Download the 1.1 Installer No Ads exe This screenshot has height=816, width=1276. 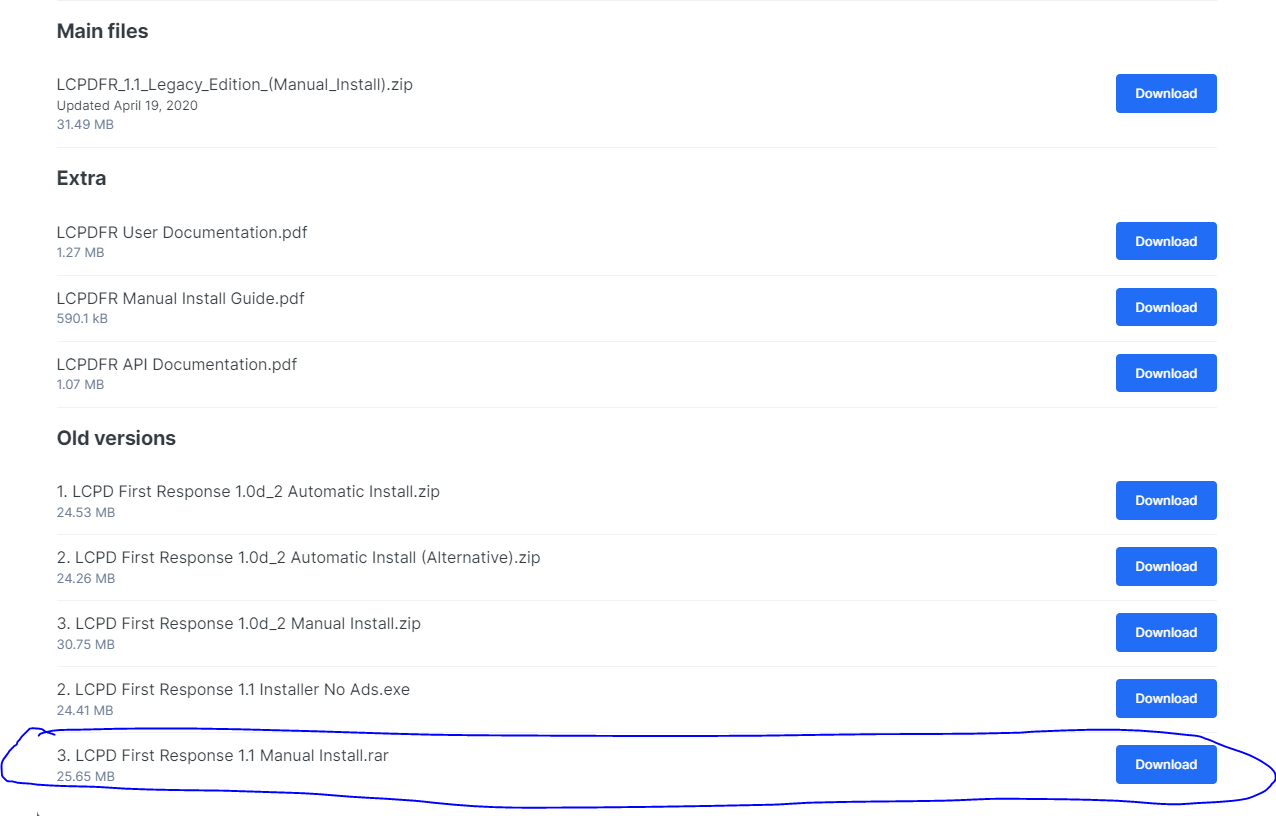pyautogui.click(x=1165, y=698)
